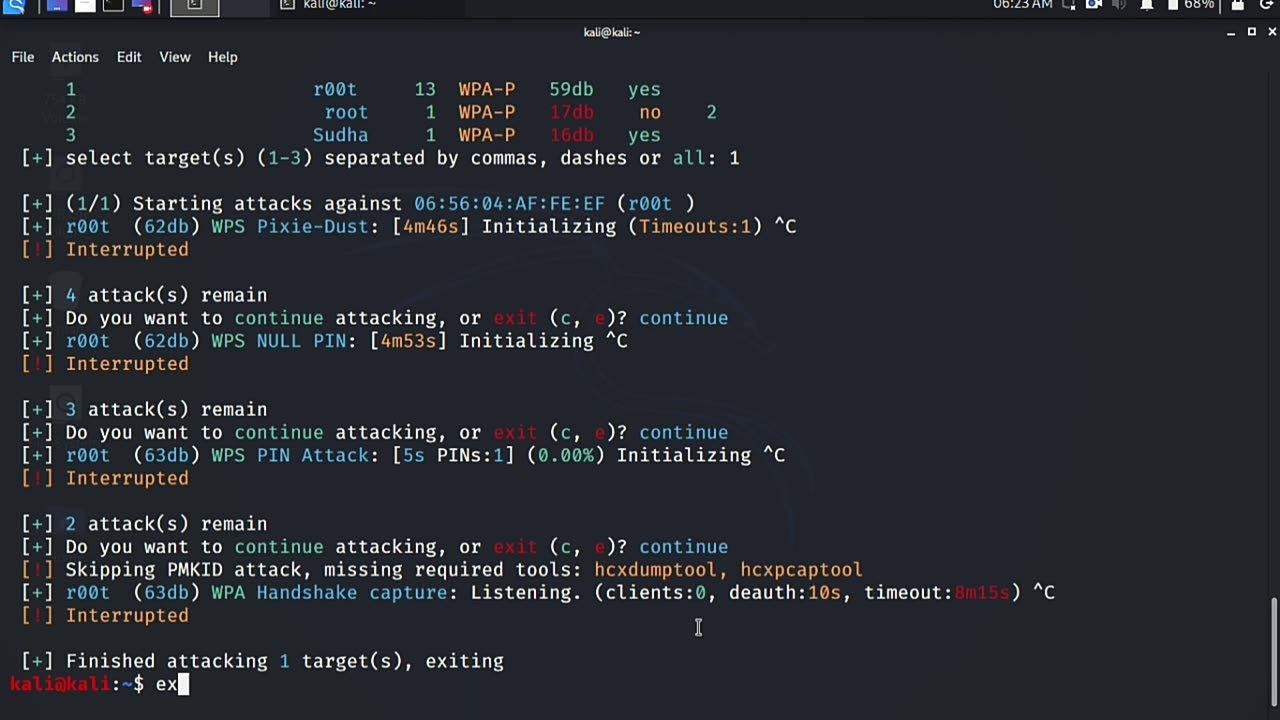
Task: Click the '0.00%' progress text
Action: pyautogui.click(x=566, y=455)
